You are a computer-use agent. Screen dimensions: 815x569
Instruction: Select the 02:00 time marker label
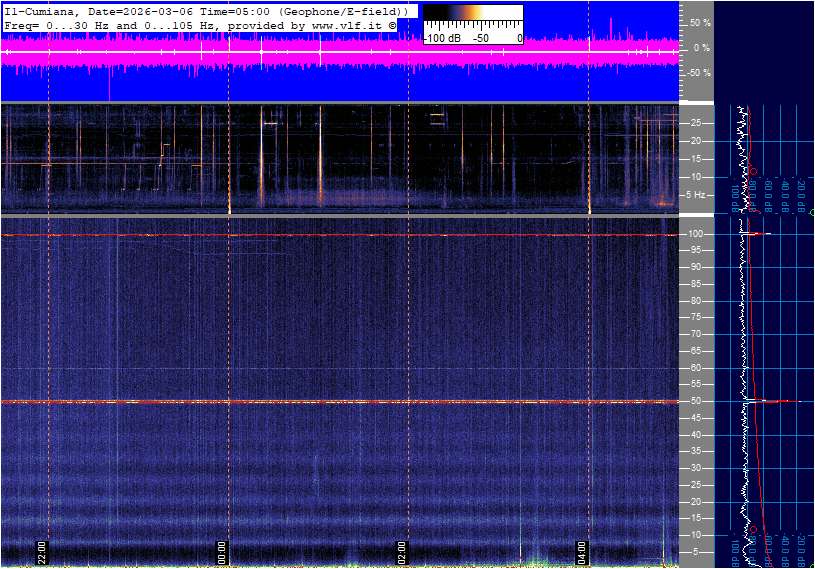[402, 553]
